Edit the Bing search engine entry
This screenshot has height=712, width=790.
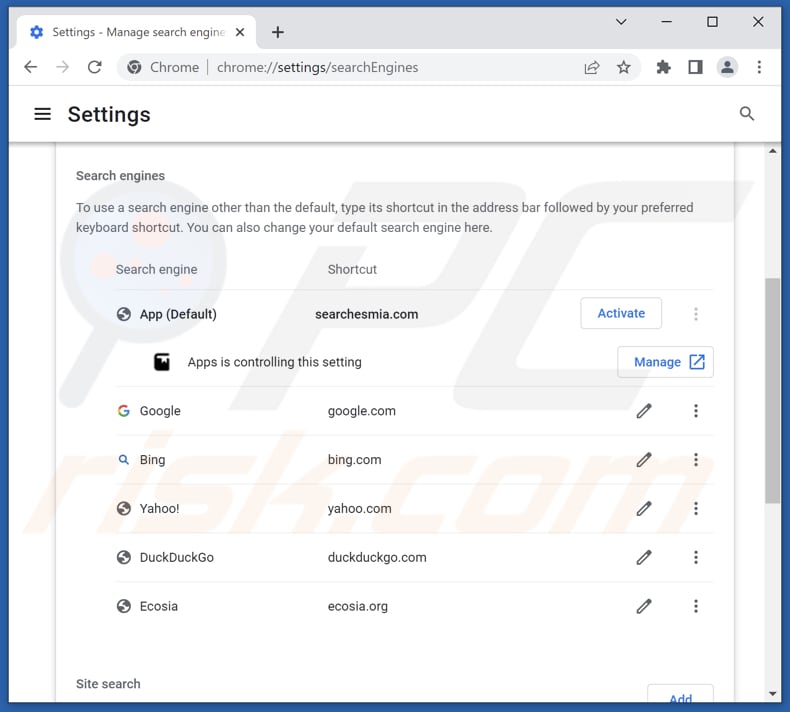(644, 460)
